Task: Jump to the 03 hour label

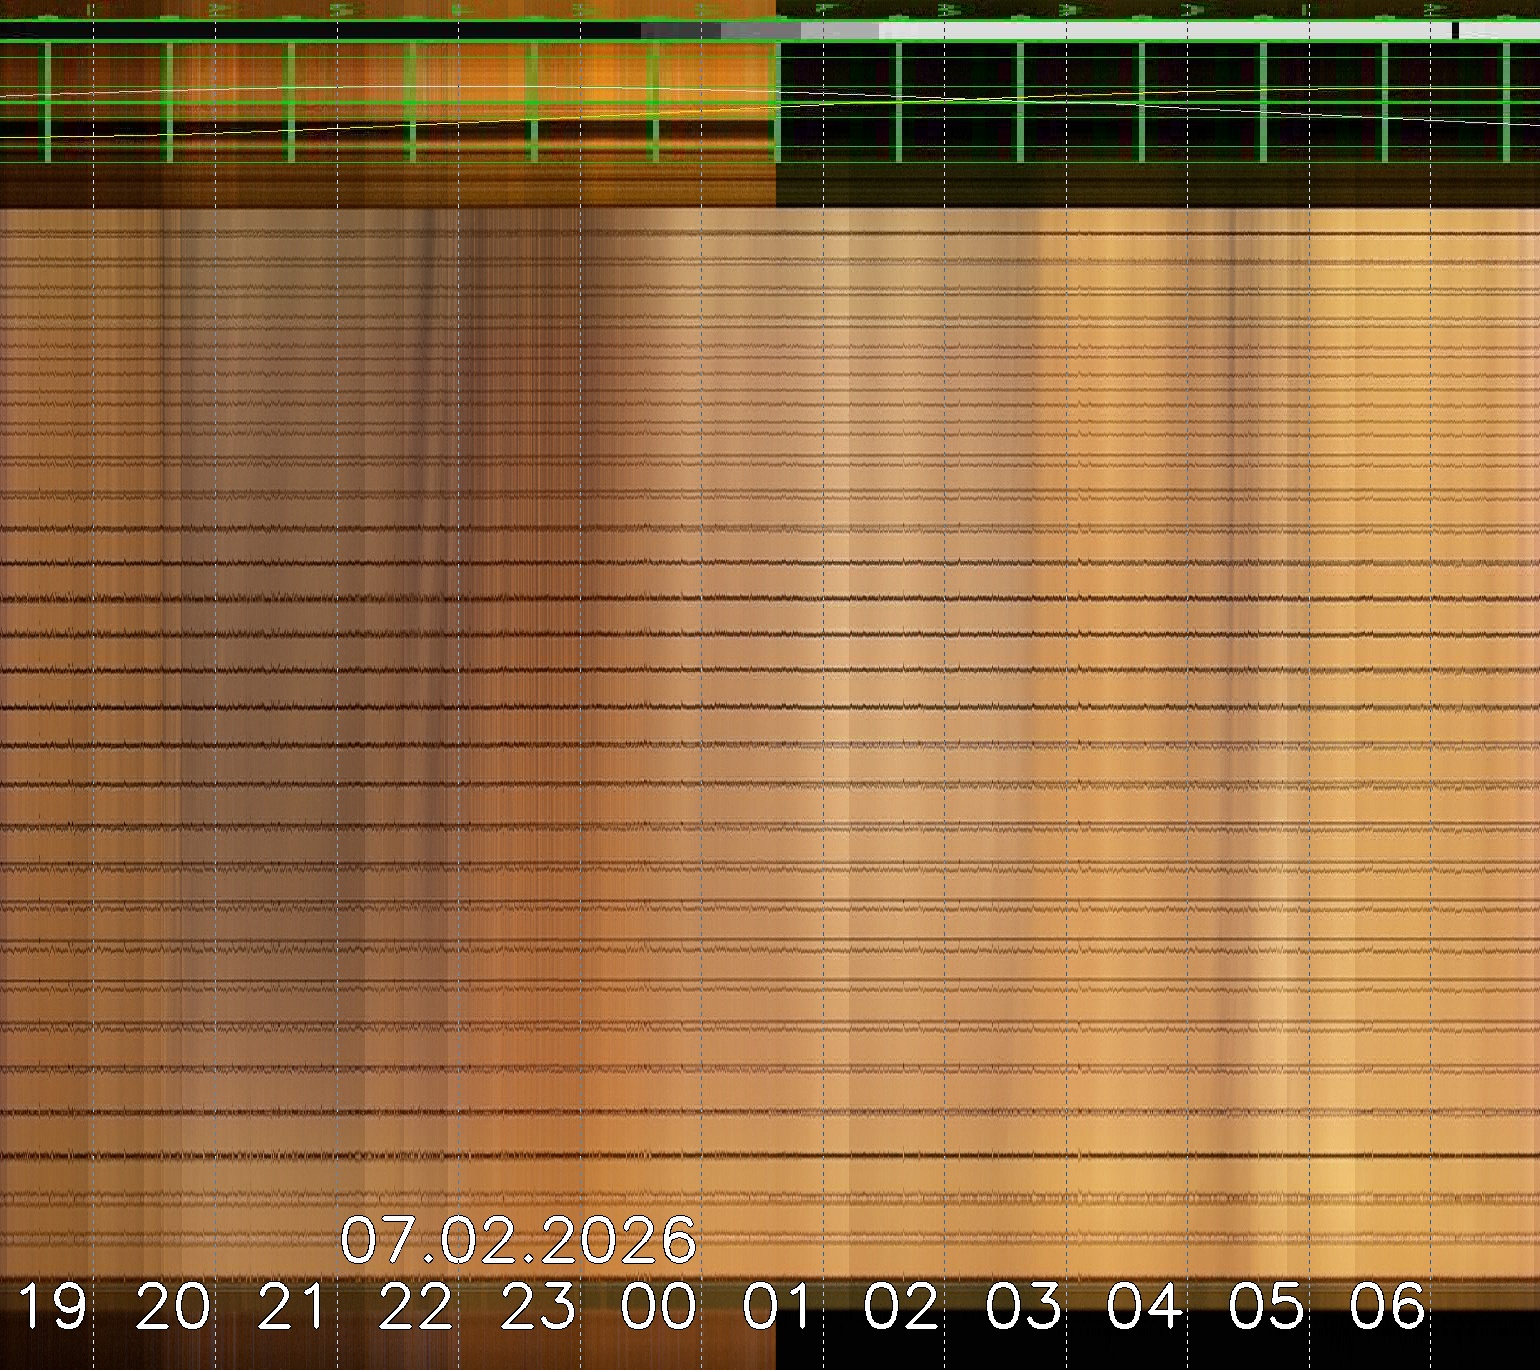Action: click(x=1023, y=1306)
